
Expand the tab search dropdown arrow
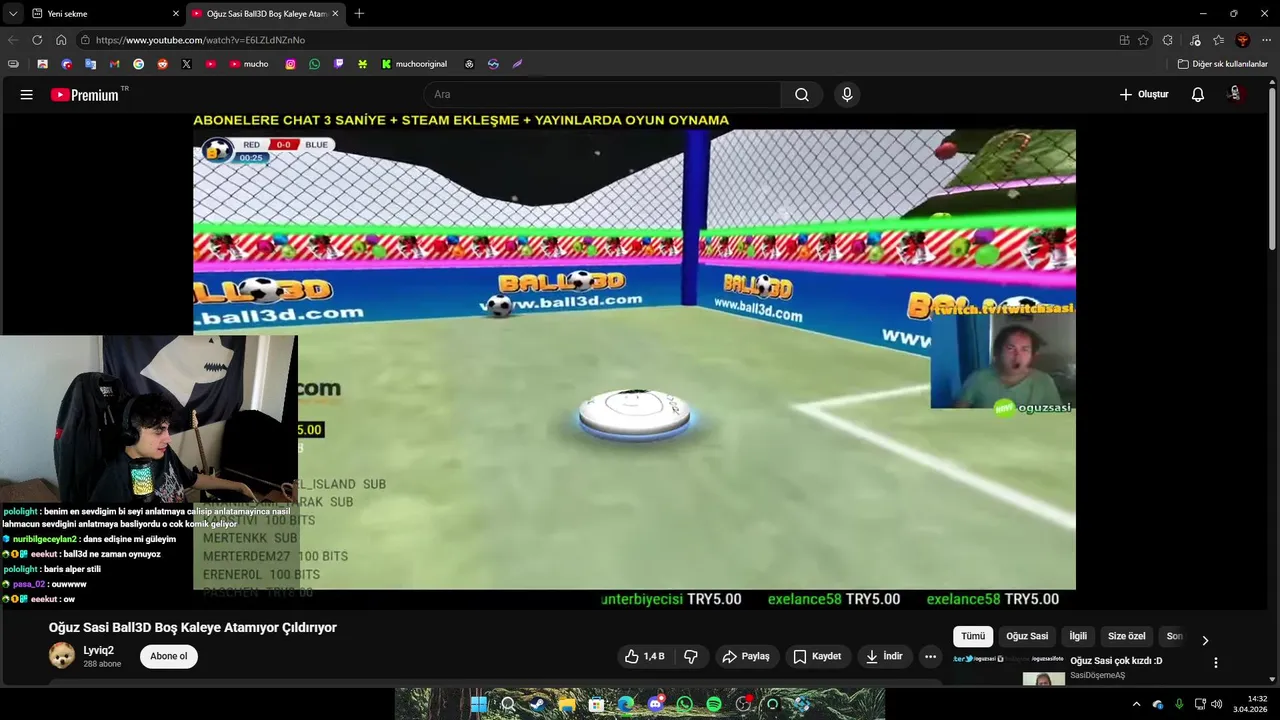tap(12, 14)
